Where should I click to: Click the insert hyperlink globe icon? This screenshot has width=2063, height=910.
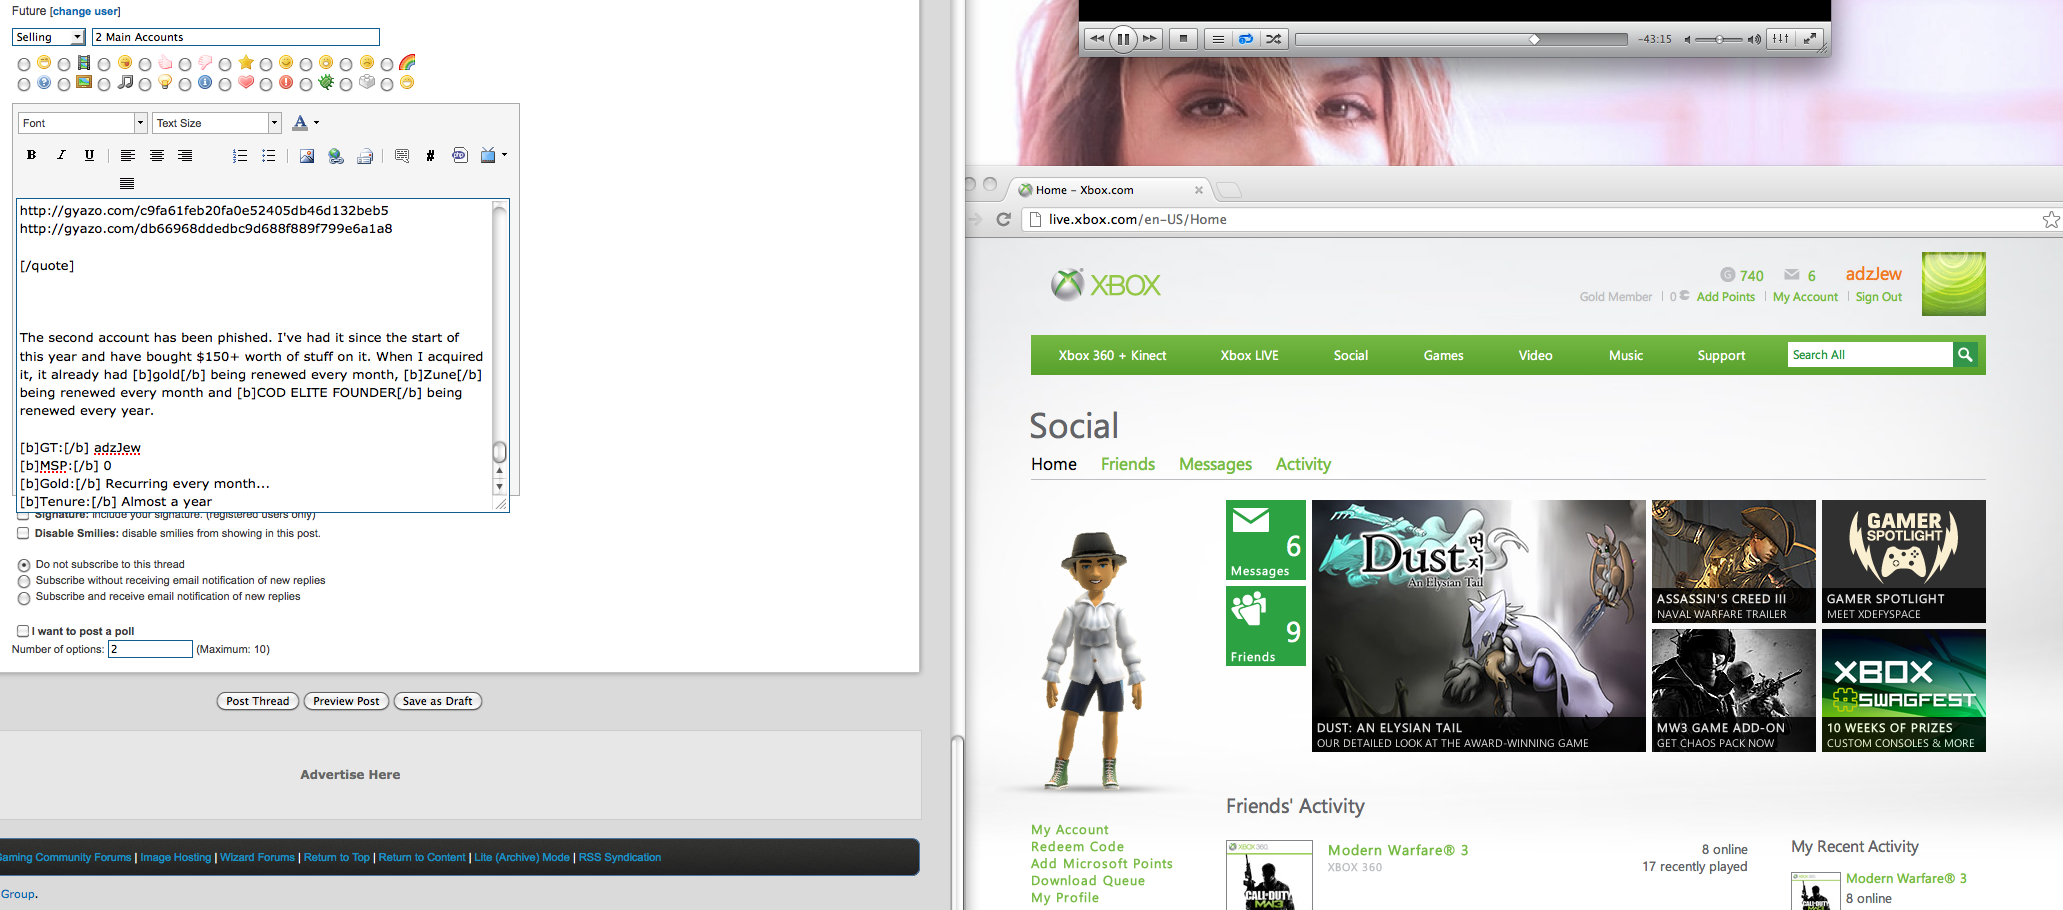336,155
